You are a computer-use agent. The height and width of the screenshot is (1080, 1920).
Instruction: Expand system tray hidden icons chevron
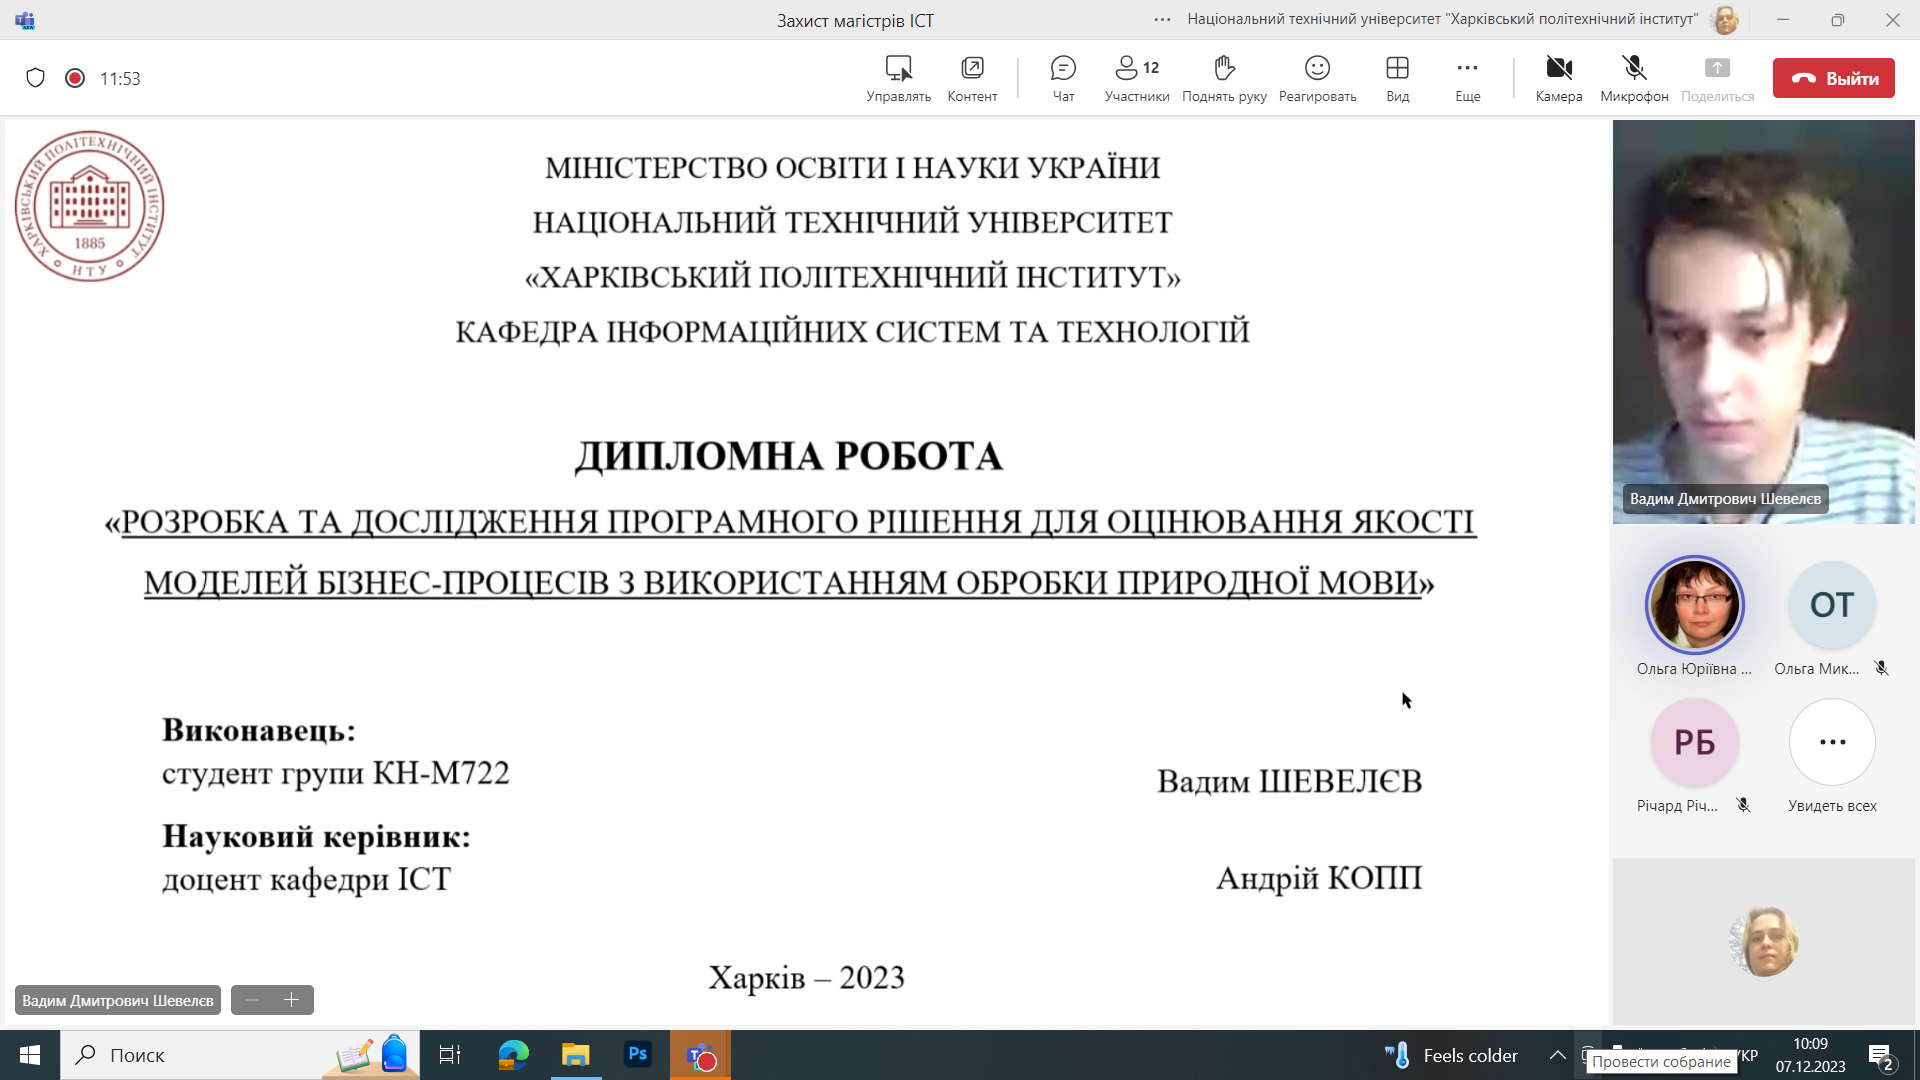pos(1557,1055)
